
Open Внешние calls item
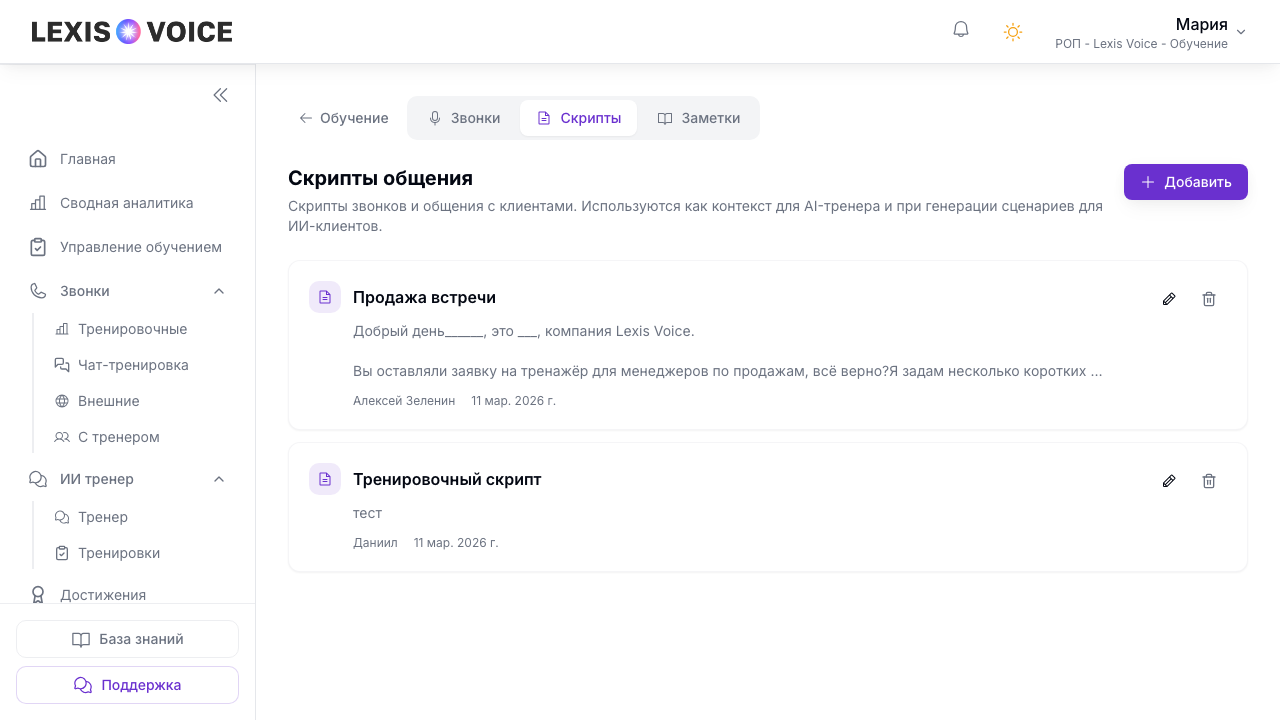140,401
